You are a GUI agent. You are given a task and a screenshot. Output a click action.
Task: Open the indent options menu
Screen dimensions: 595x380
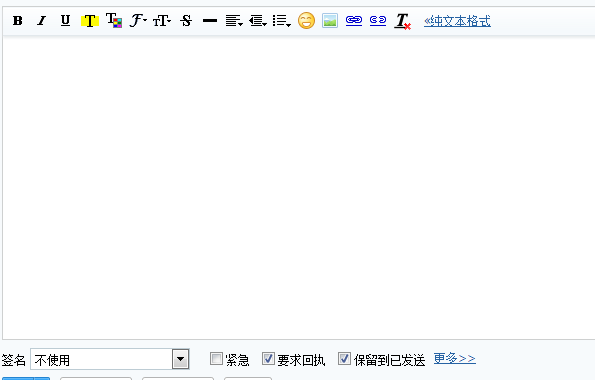[x=258, y=21]
